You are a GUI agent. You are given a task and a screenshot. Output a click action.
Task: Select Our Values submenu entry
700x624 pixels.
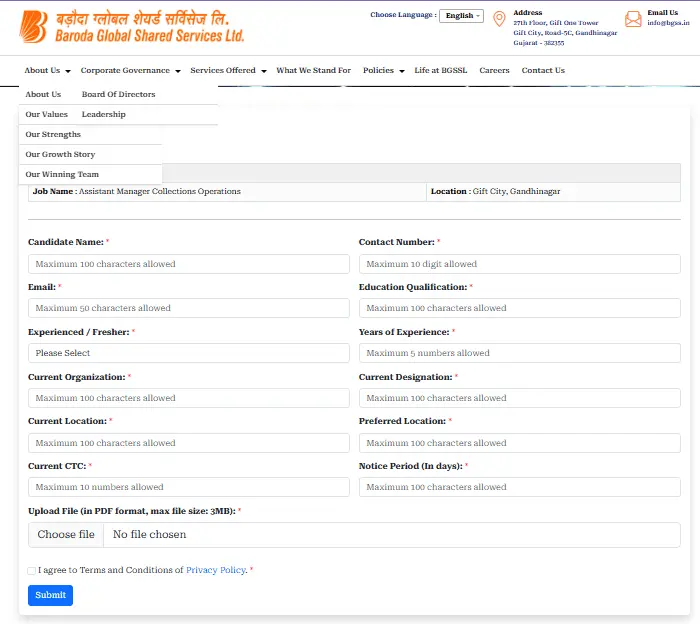tap(46, 115)
